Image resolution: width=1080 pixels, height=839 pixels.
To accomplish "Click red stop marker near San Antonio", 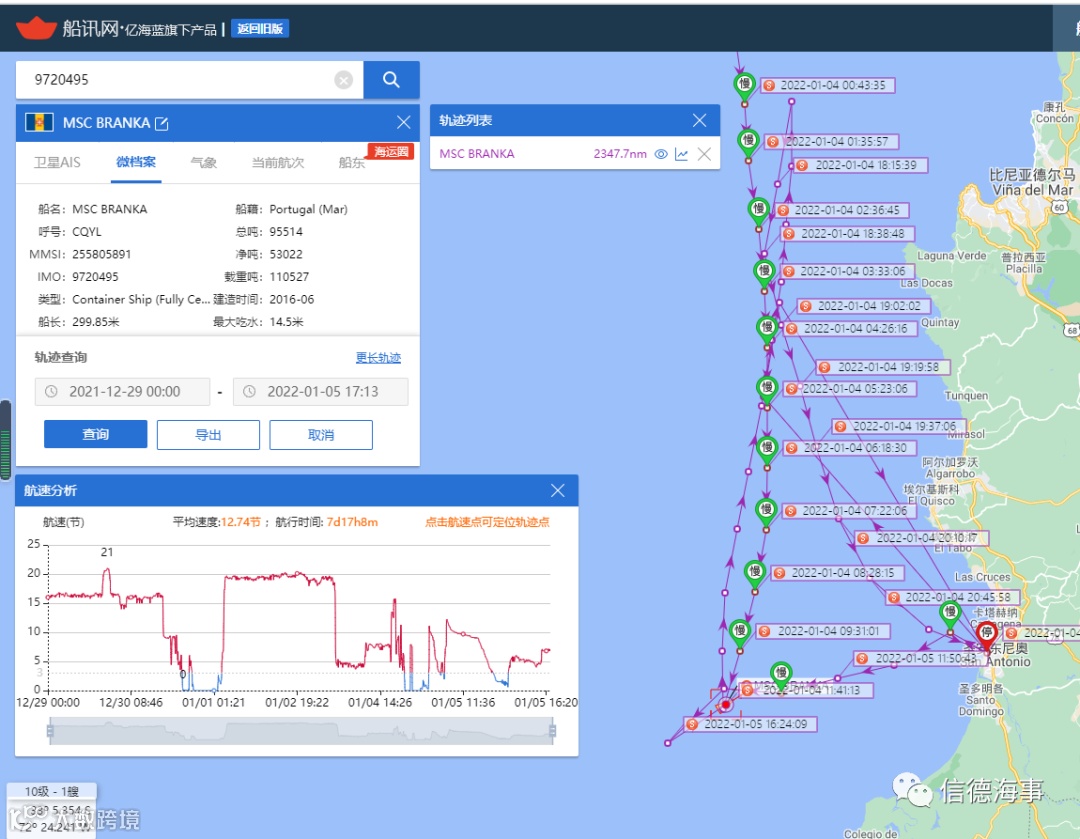I will 987,634.
